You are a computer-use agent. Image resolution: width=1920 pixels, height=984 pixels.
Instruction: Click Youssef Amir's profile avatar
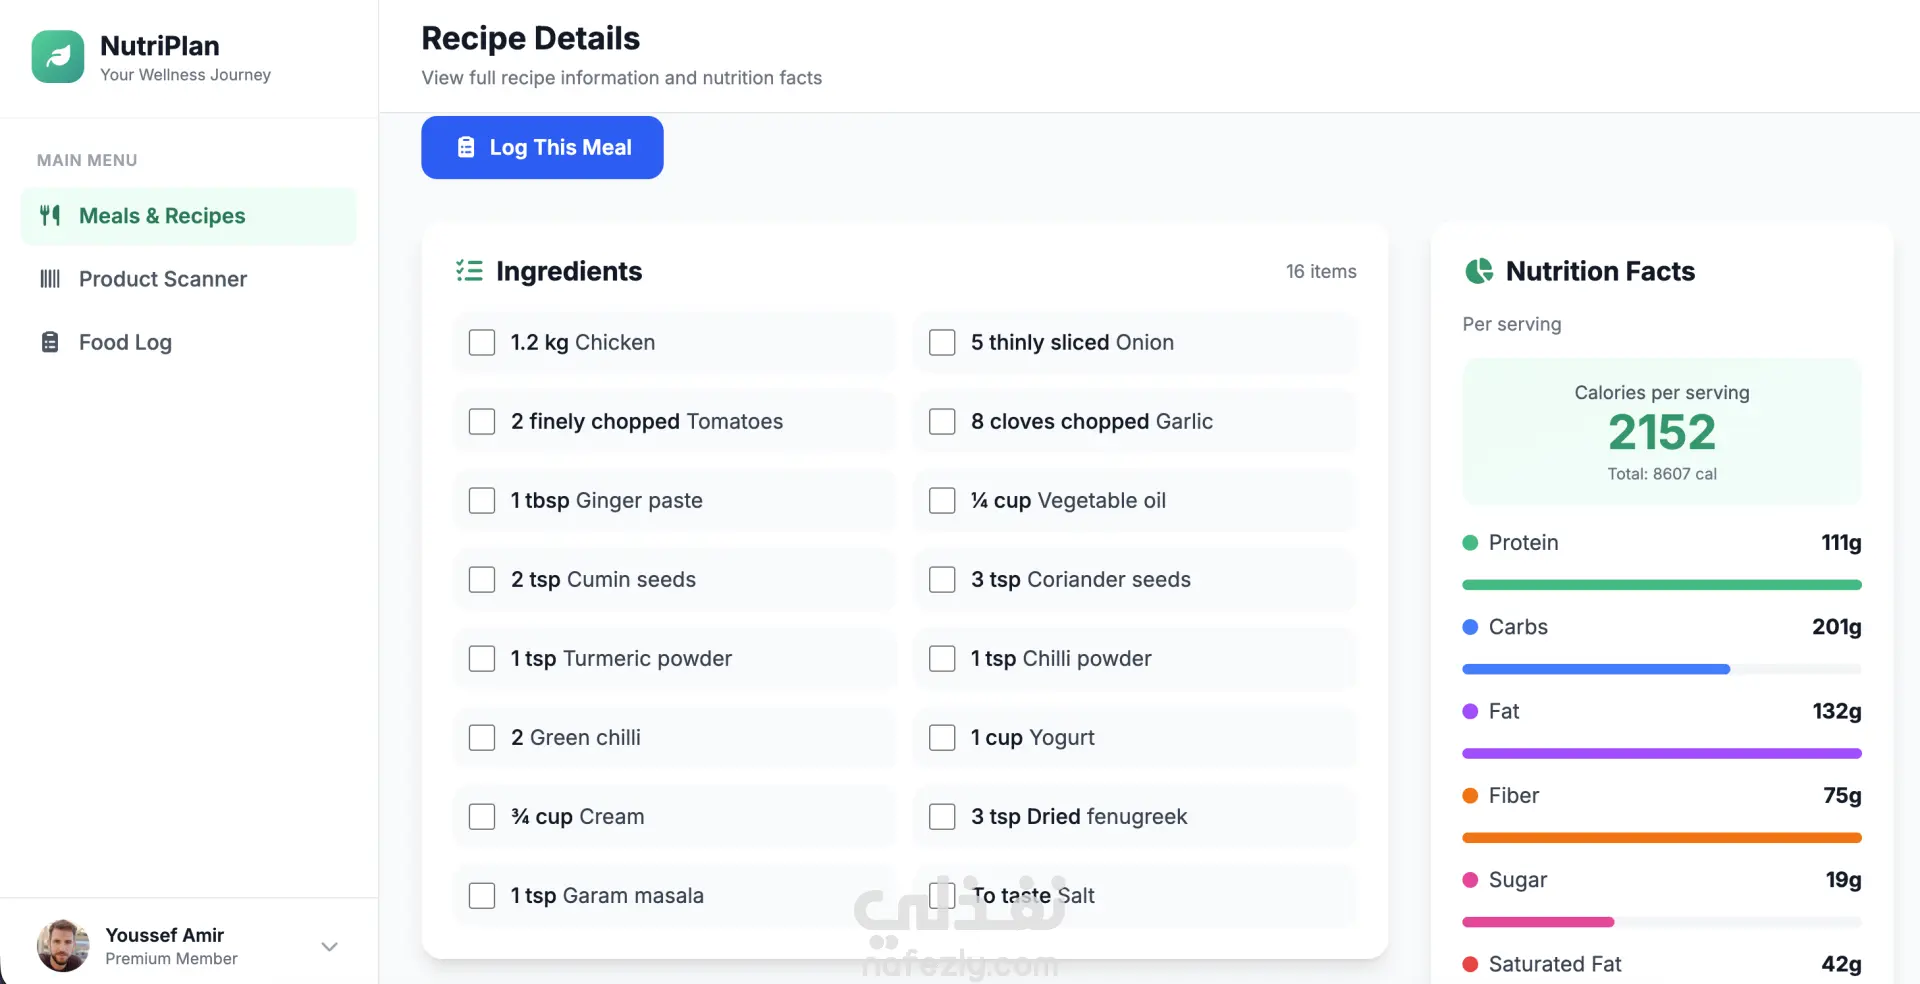tap(63, 946)
